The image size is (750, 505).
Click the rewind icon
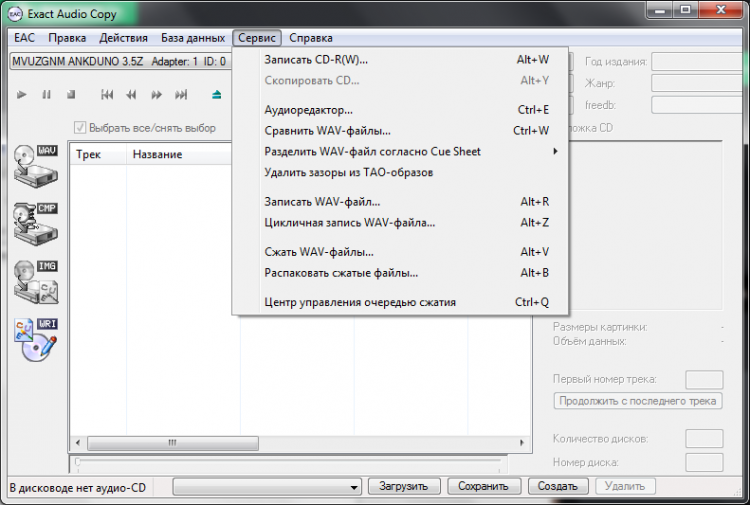coord(131,95)
